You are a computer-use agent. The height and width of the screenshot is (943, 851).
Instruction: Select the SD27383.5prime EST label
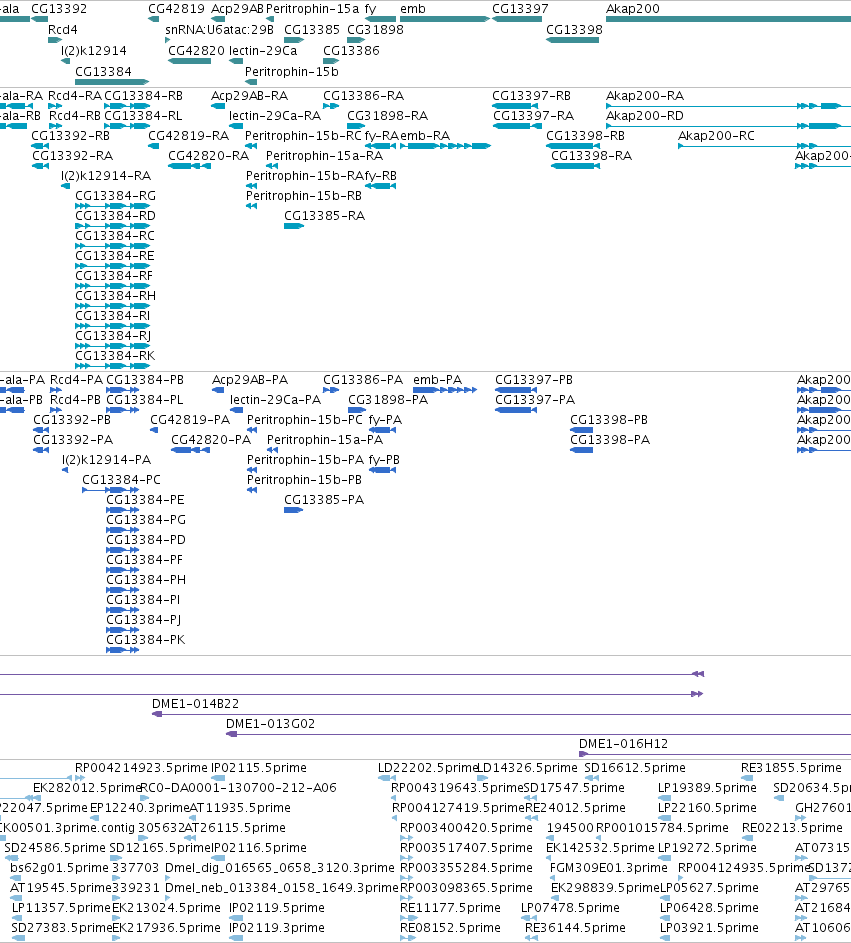62,927
